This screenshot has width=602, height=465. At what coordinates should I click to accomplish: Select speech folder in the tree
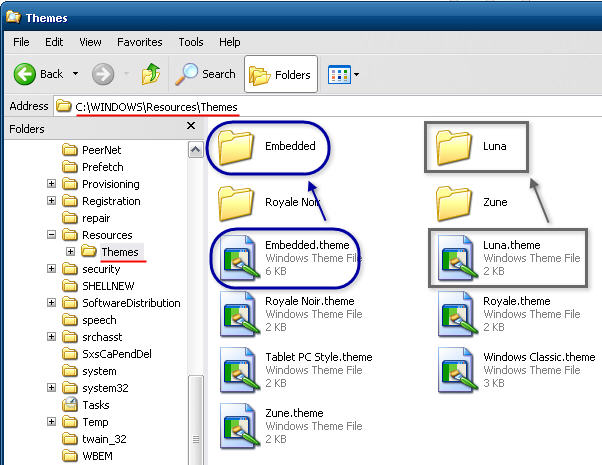click(x=99, y=320)
